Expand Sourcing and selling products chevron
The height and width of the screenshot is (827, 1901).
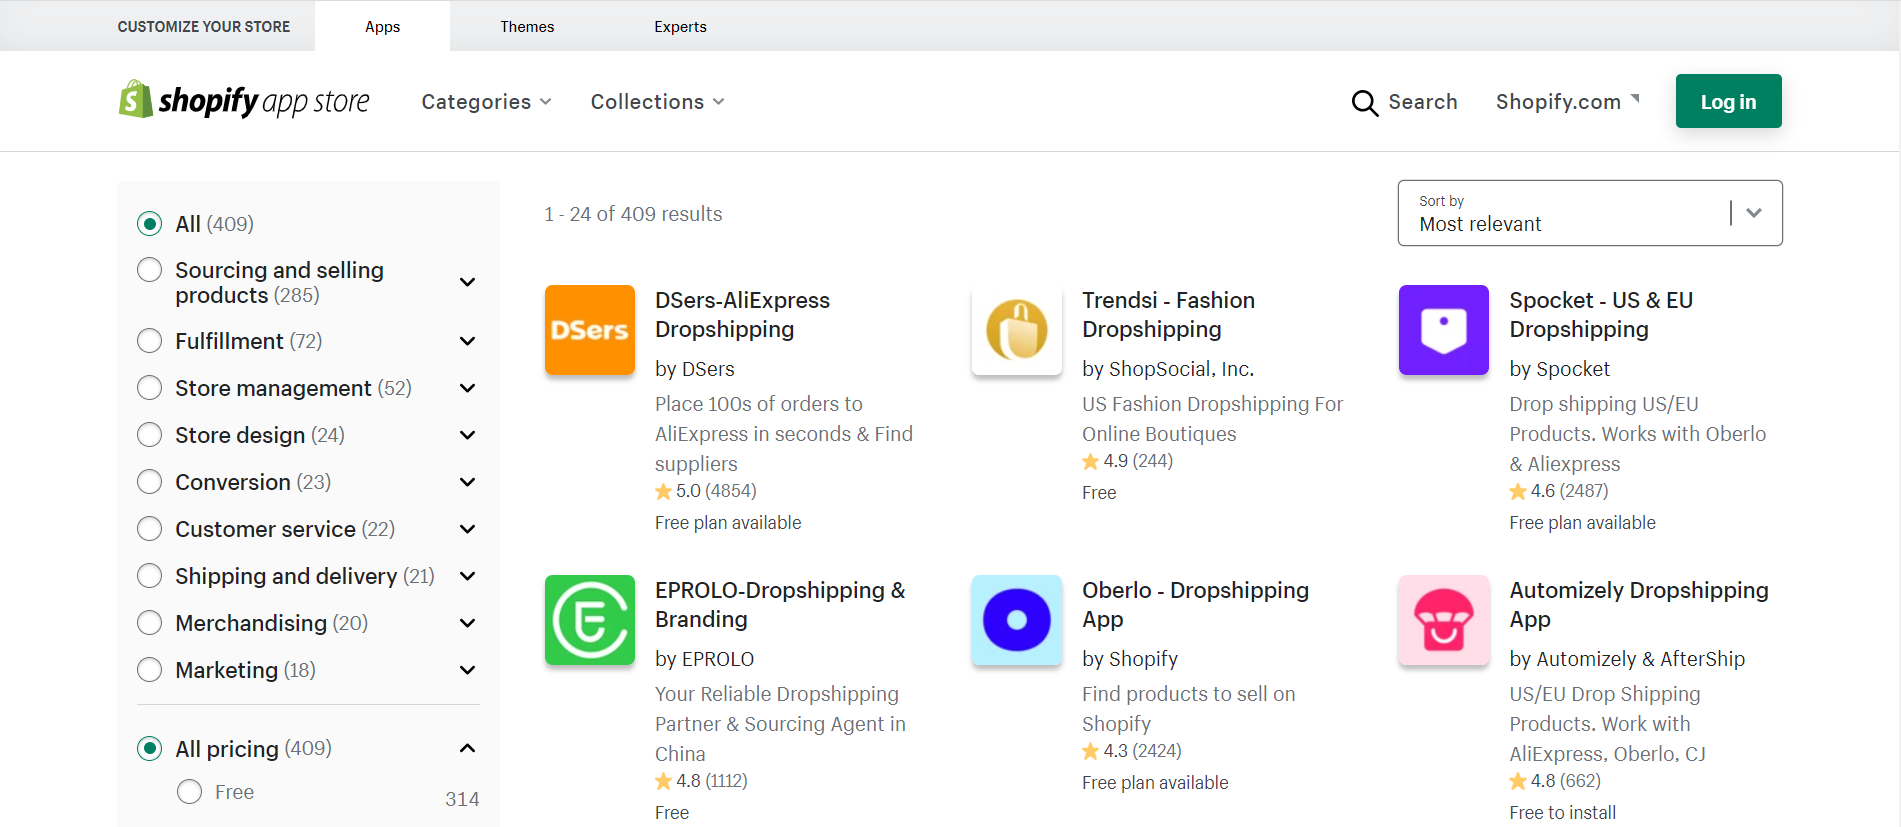467,282
